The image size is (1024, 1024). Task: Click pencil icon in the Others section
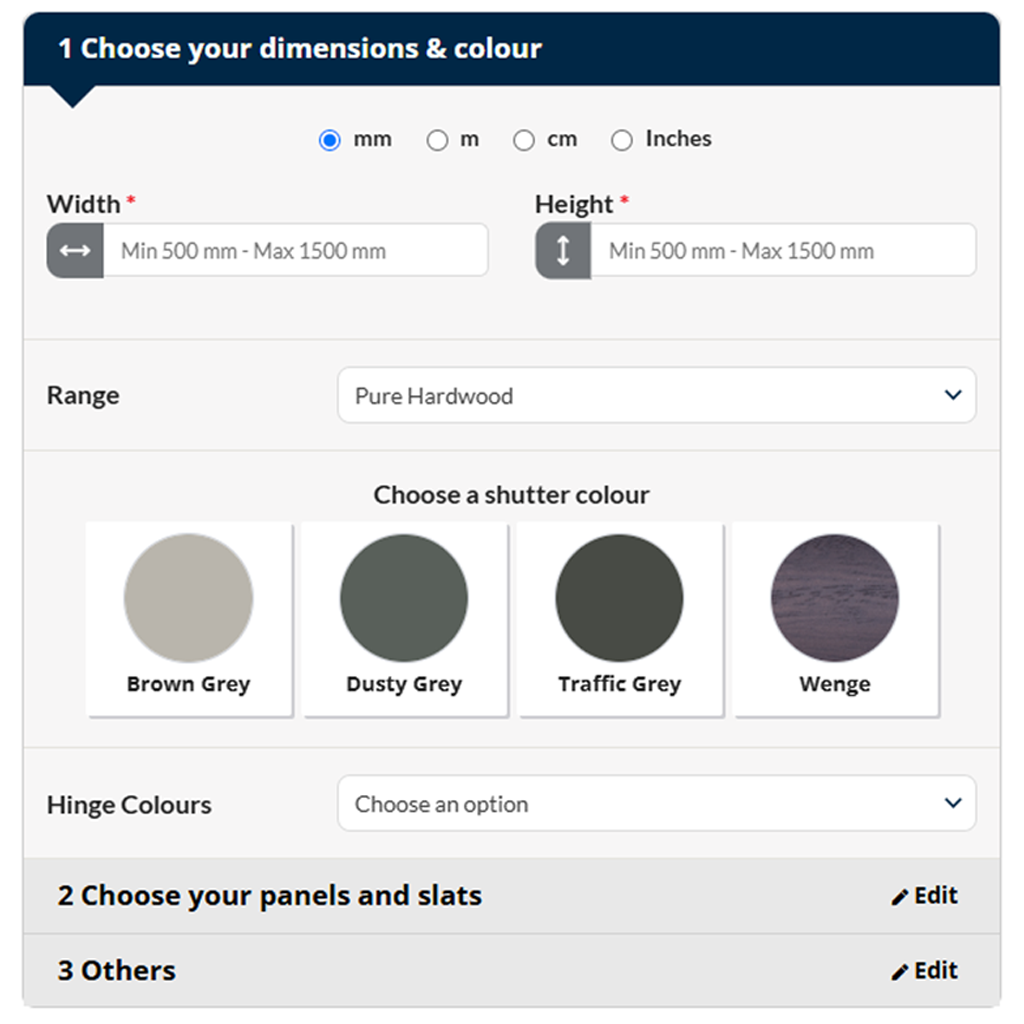[900, 972]
